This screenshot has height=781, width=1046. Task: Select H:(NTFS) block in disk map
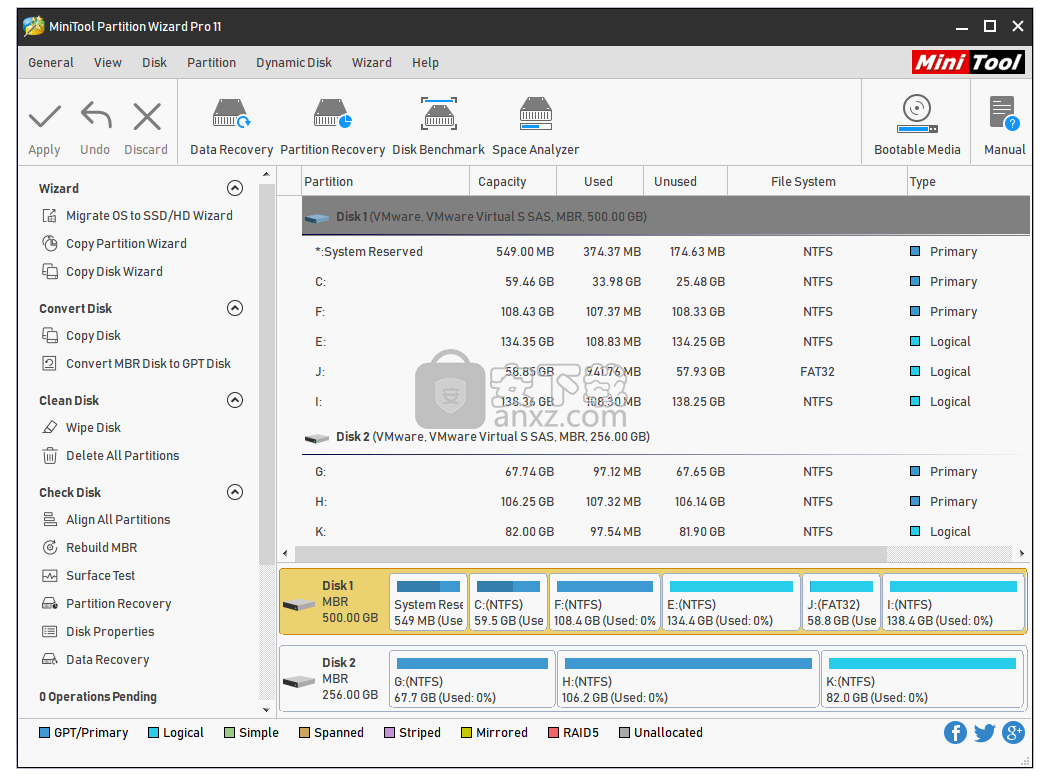coord(688,679)
